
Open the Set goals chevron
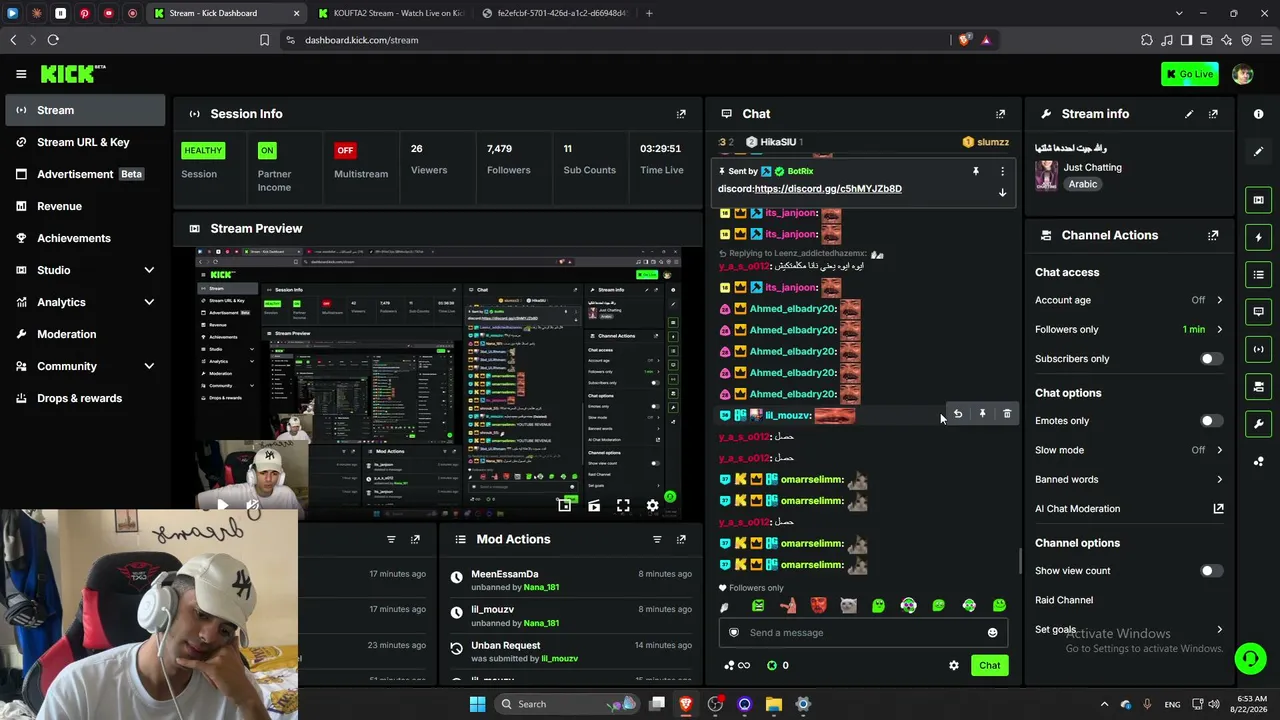point(1219,630)
